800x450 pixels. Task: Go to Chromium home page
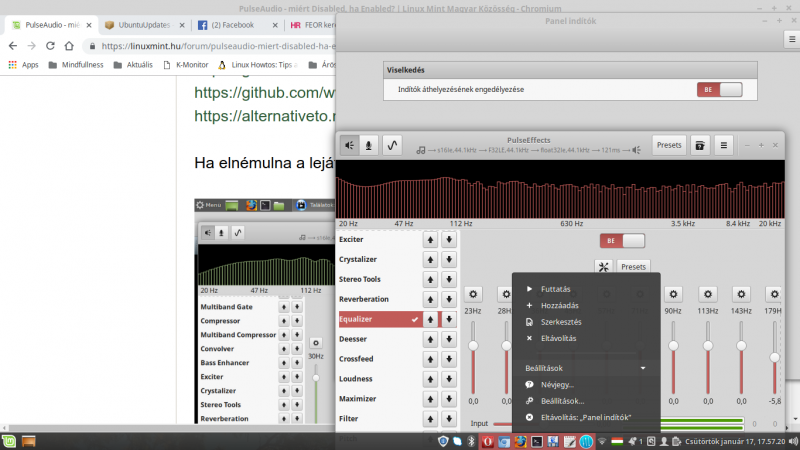click(69, 46)
